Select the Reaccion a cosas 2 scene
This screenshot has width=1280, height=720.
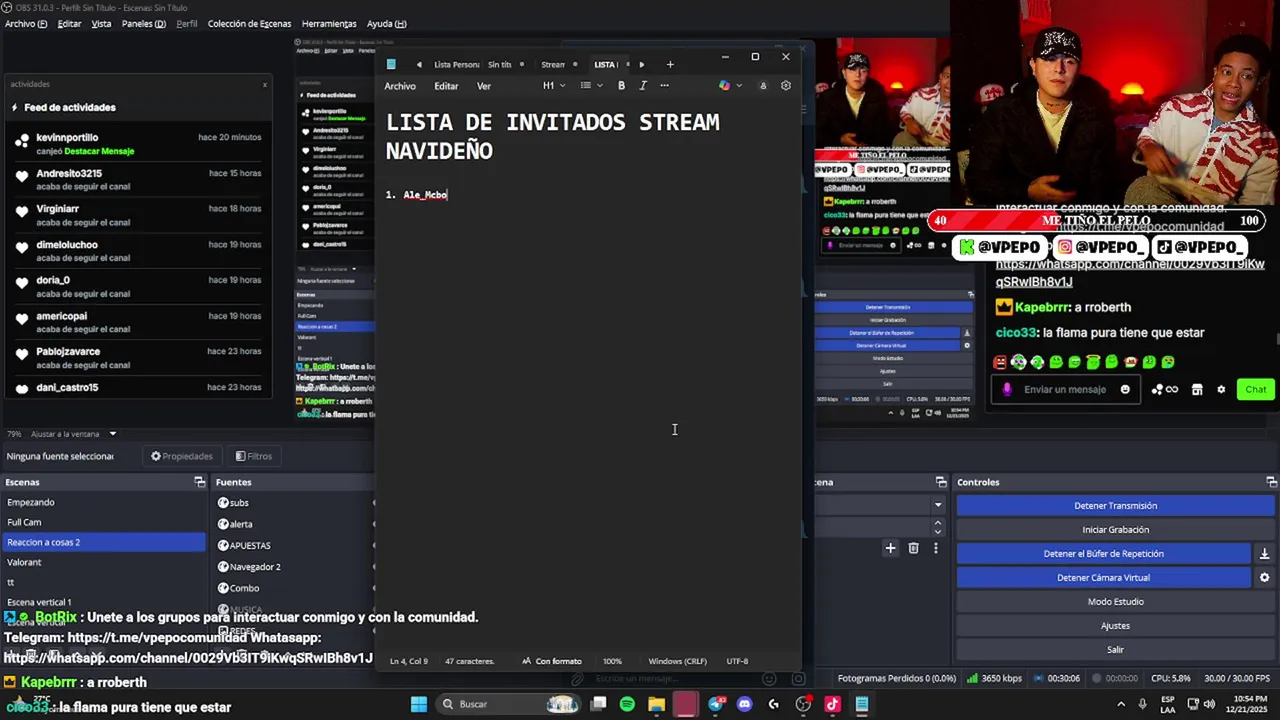point(103,542)
